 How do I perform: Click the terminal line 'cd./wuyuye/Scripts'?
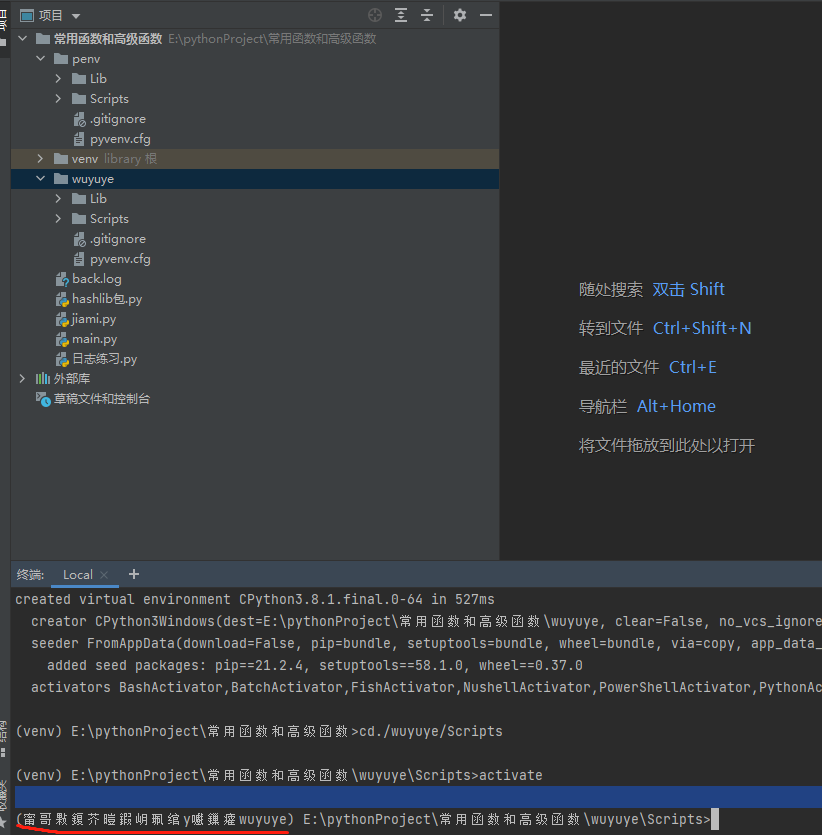pyautogui.click(x=431, y=731)
